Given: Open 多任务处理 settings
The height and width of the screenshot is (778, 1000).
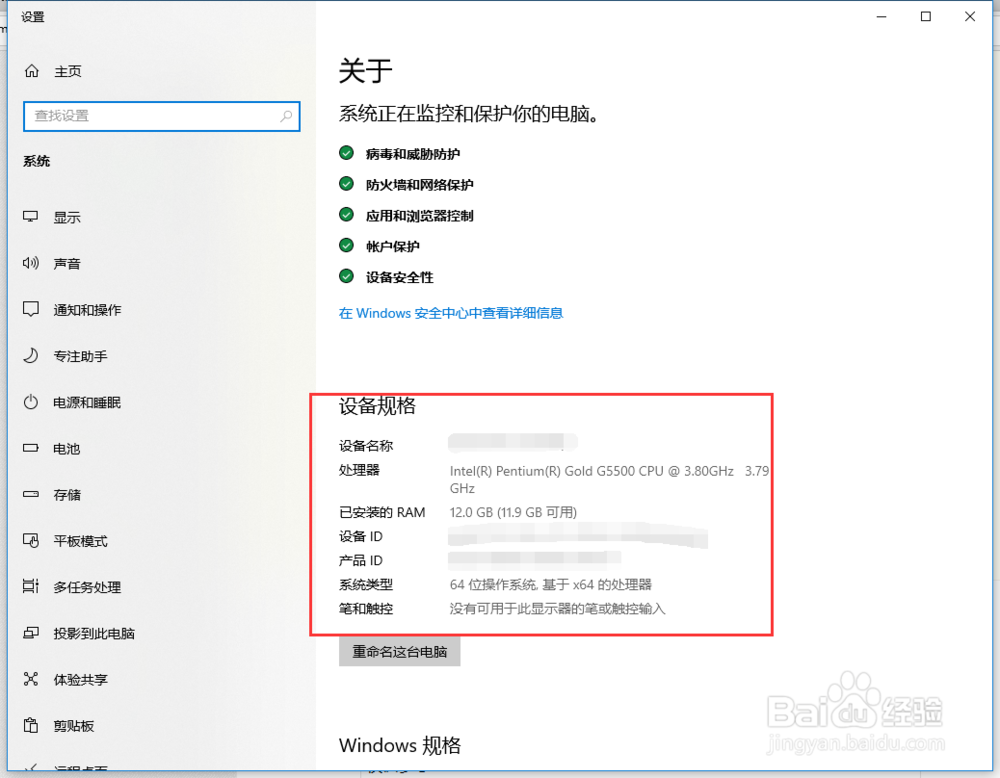Looking at the screenshot, I should point(87,587).
